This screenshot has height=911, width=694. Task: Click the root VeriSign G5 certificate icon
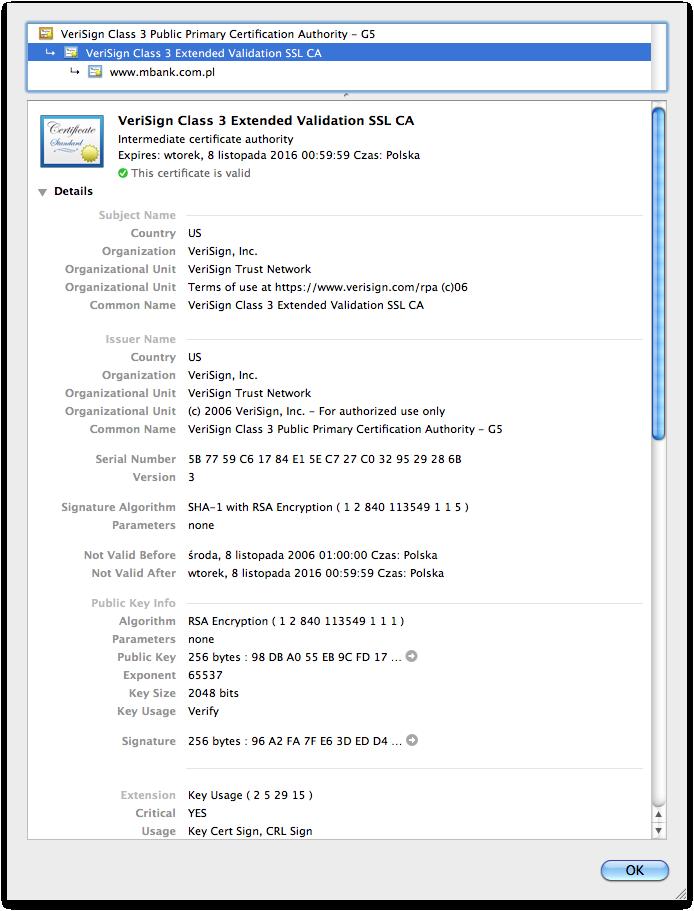pos(46,33)
